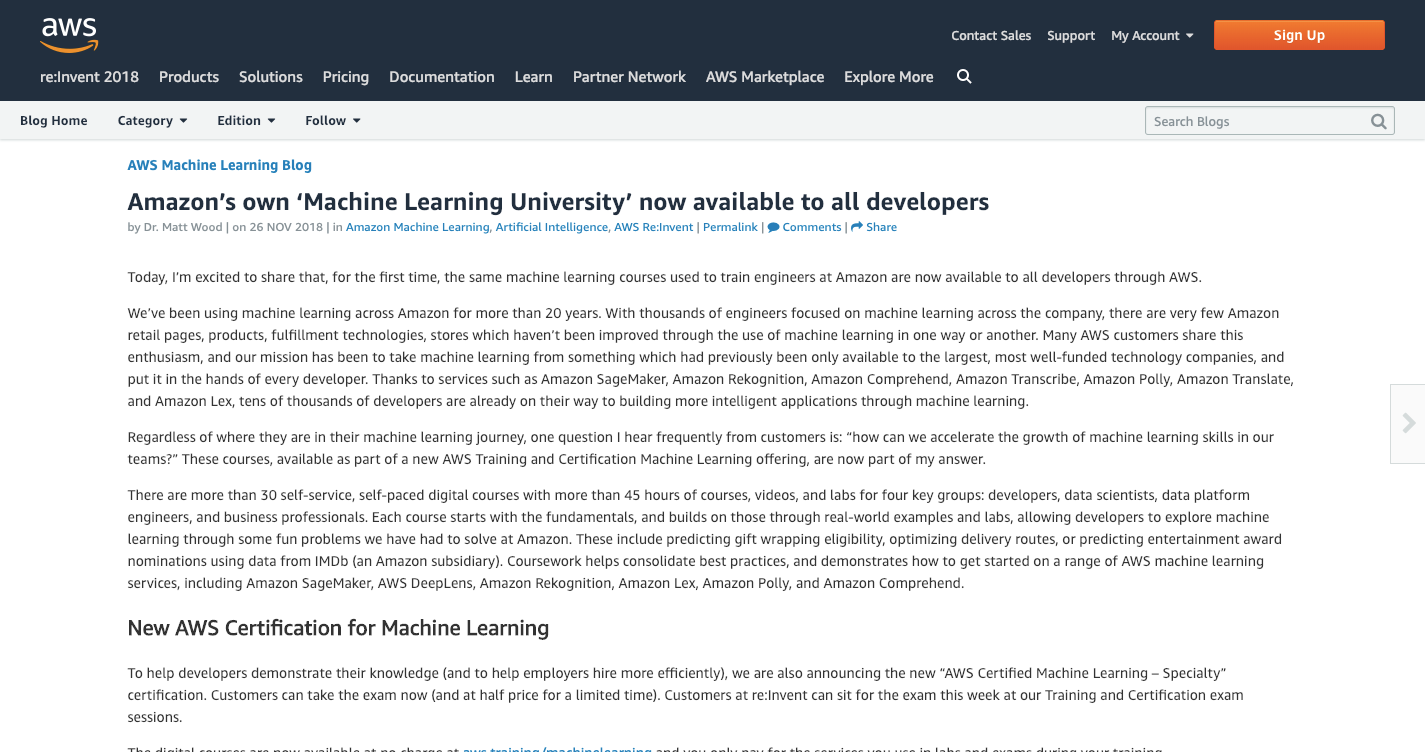Viewport: 1425px width, 752px height.
Task: Open the Share link with arrow icon
Action: pos(874,227)
